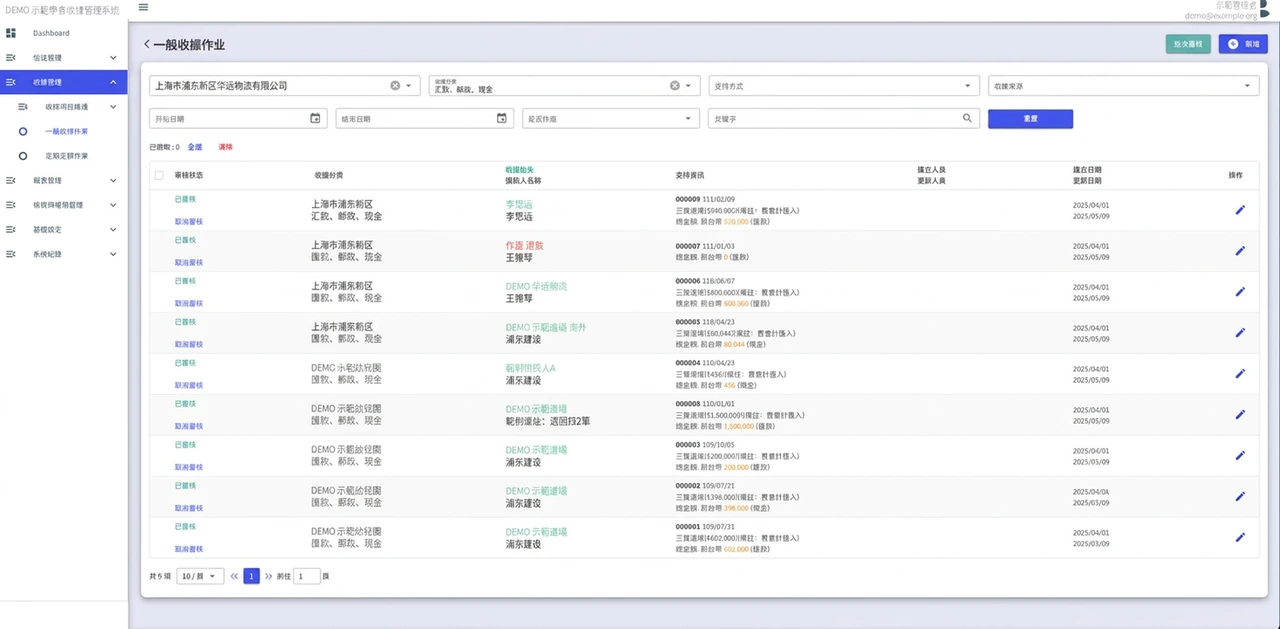Edit receipt 000003 with pencil icon
This screenshot has width=1280, height=629.
pos(1240,455)
